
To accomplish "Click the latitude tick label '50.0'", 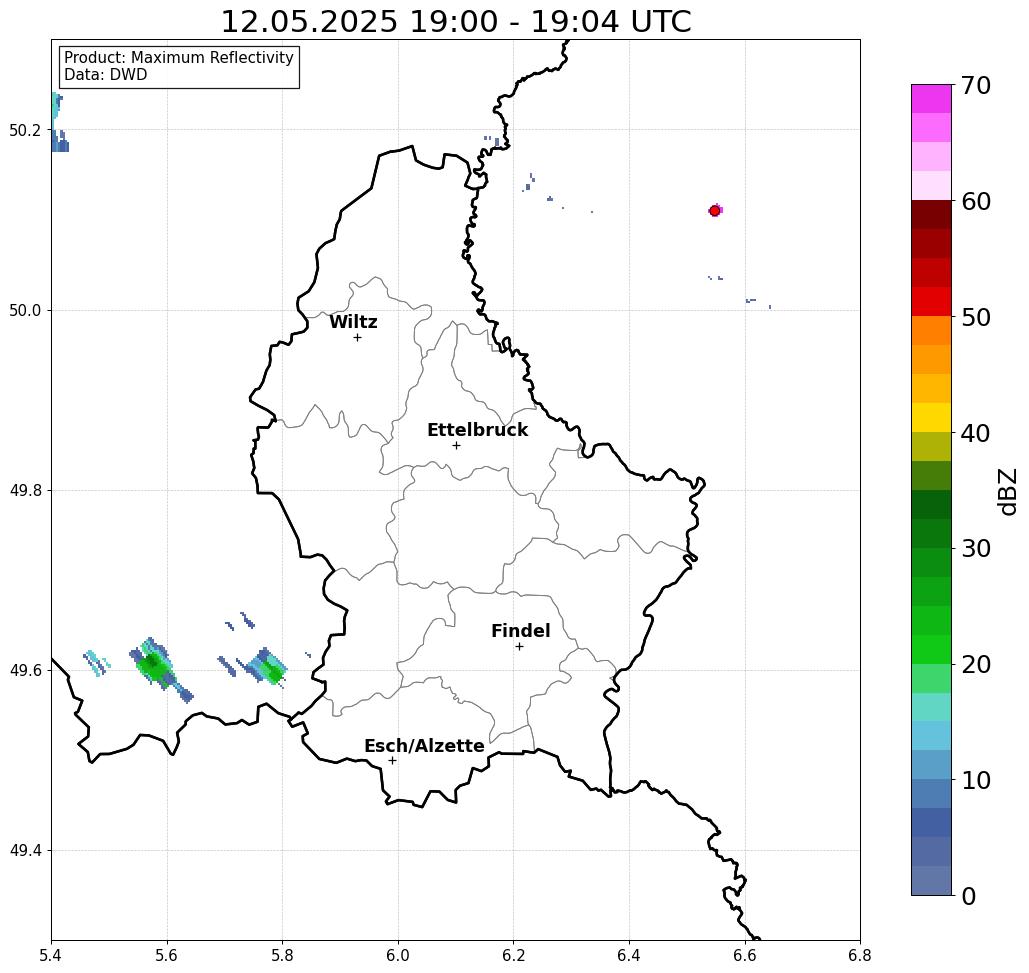I will pos(24,310).
